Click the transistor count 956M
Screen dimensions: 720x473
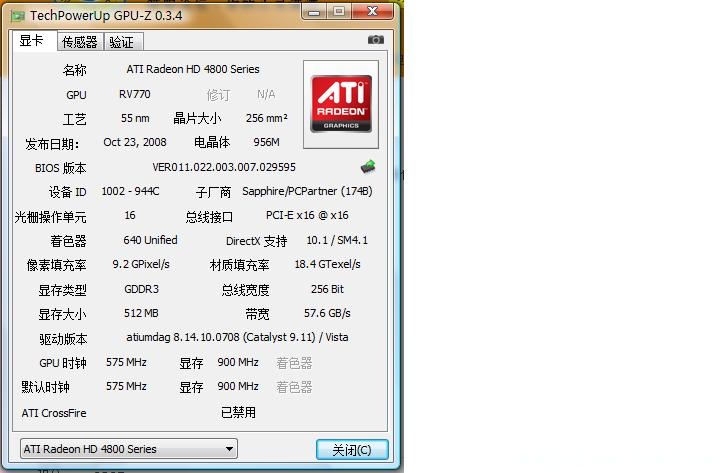point(266,142)
